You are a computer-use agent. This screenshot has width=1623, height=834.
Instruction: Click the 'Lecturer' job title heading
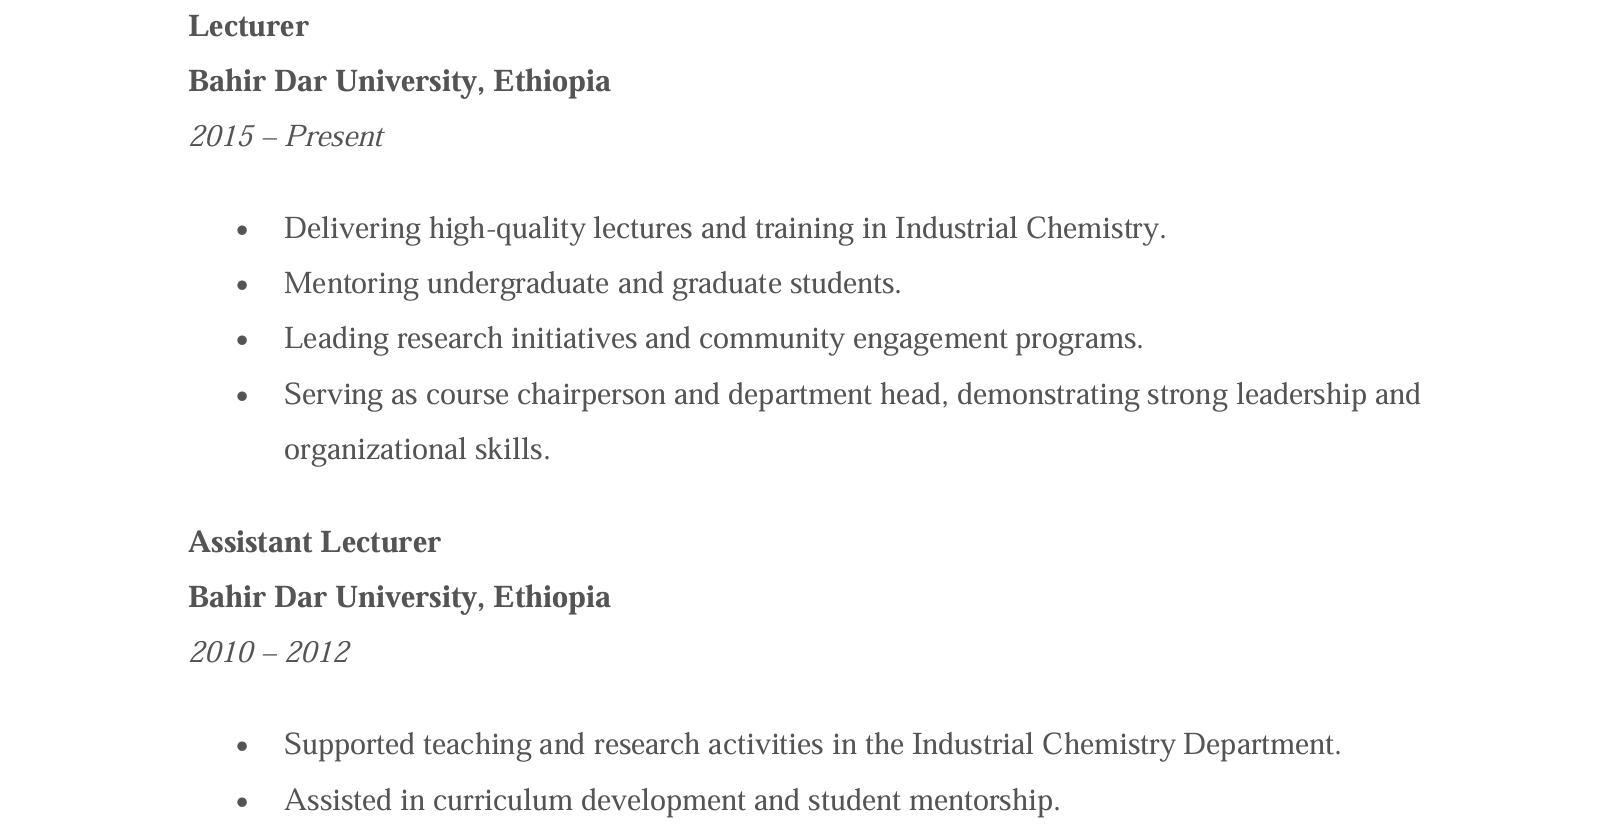click(x=248, y=26)
